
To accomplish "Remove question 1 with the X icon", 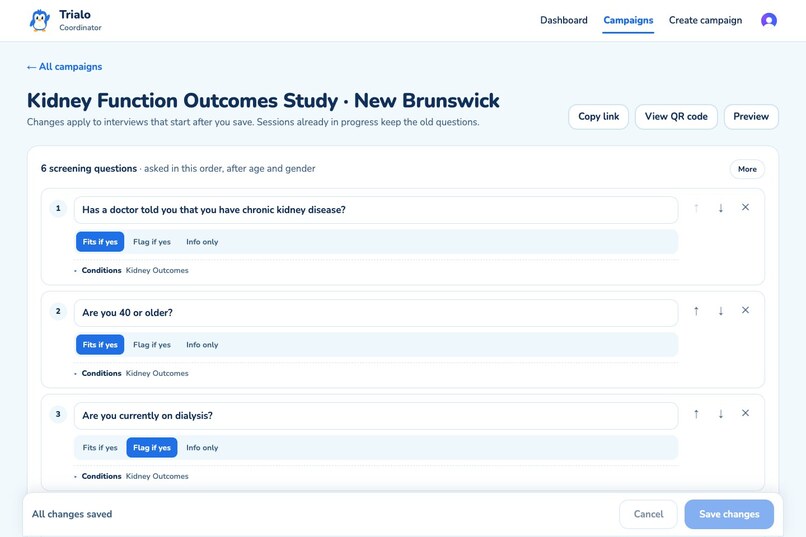I will pyautogui.click(x=745, y=207).
